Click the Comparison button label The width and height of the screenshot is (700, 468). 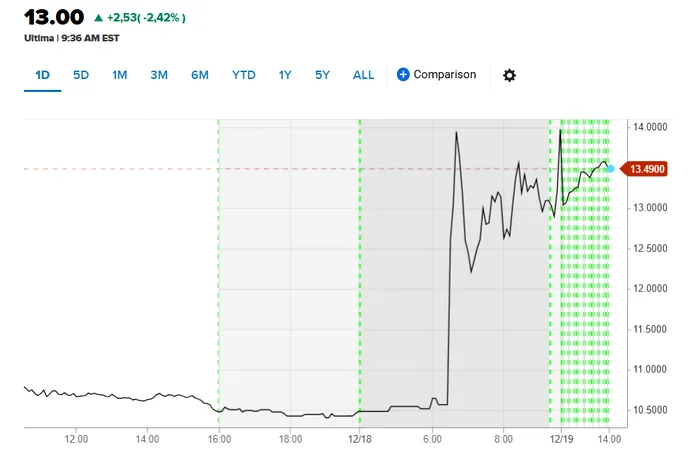(x=445, y=75)
